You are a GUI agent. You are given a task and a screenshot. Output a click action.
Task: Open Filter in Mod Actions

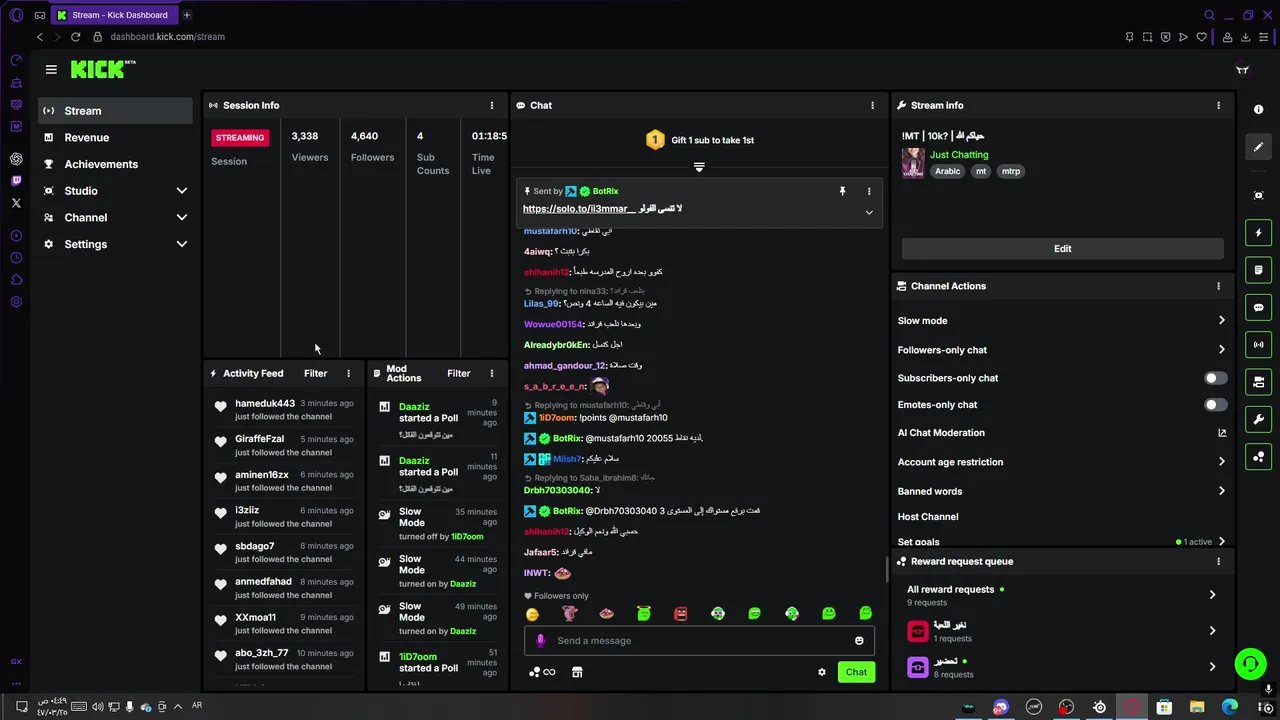pyautogui.click(x=458, y=373)
